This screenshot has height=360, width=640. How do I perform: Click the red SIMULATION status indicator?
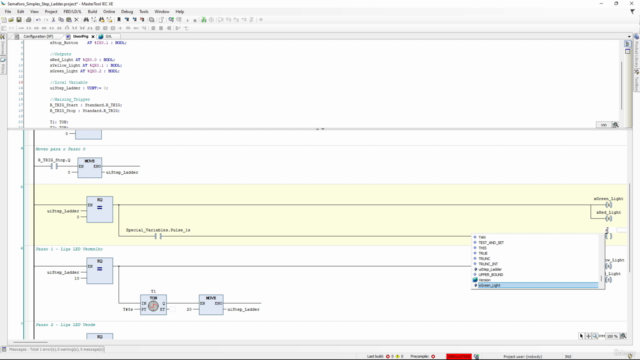[459, 356]
